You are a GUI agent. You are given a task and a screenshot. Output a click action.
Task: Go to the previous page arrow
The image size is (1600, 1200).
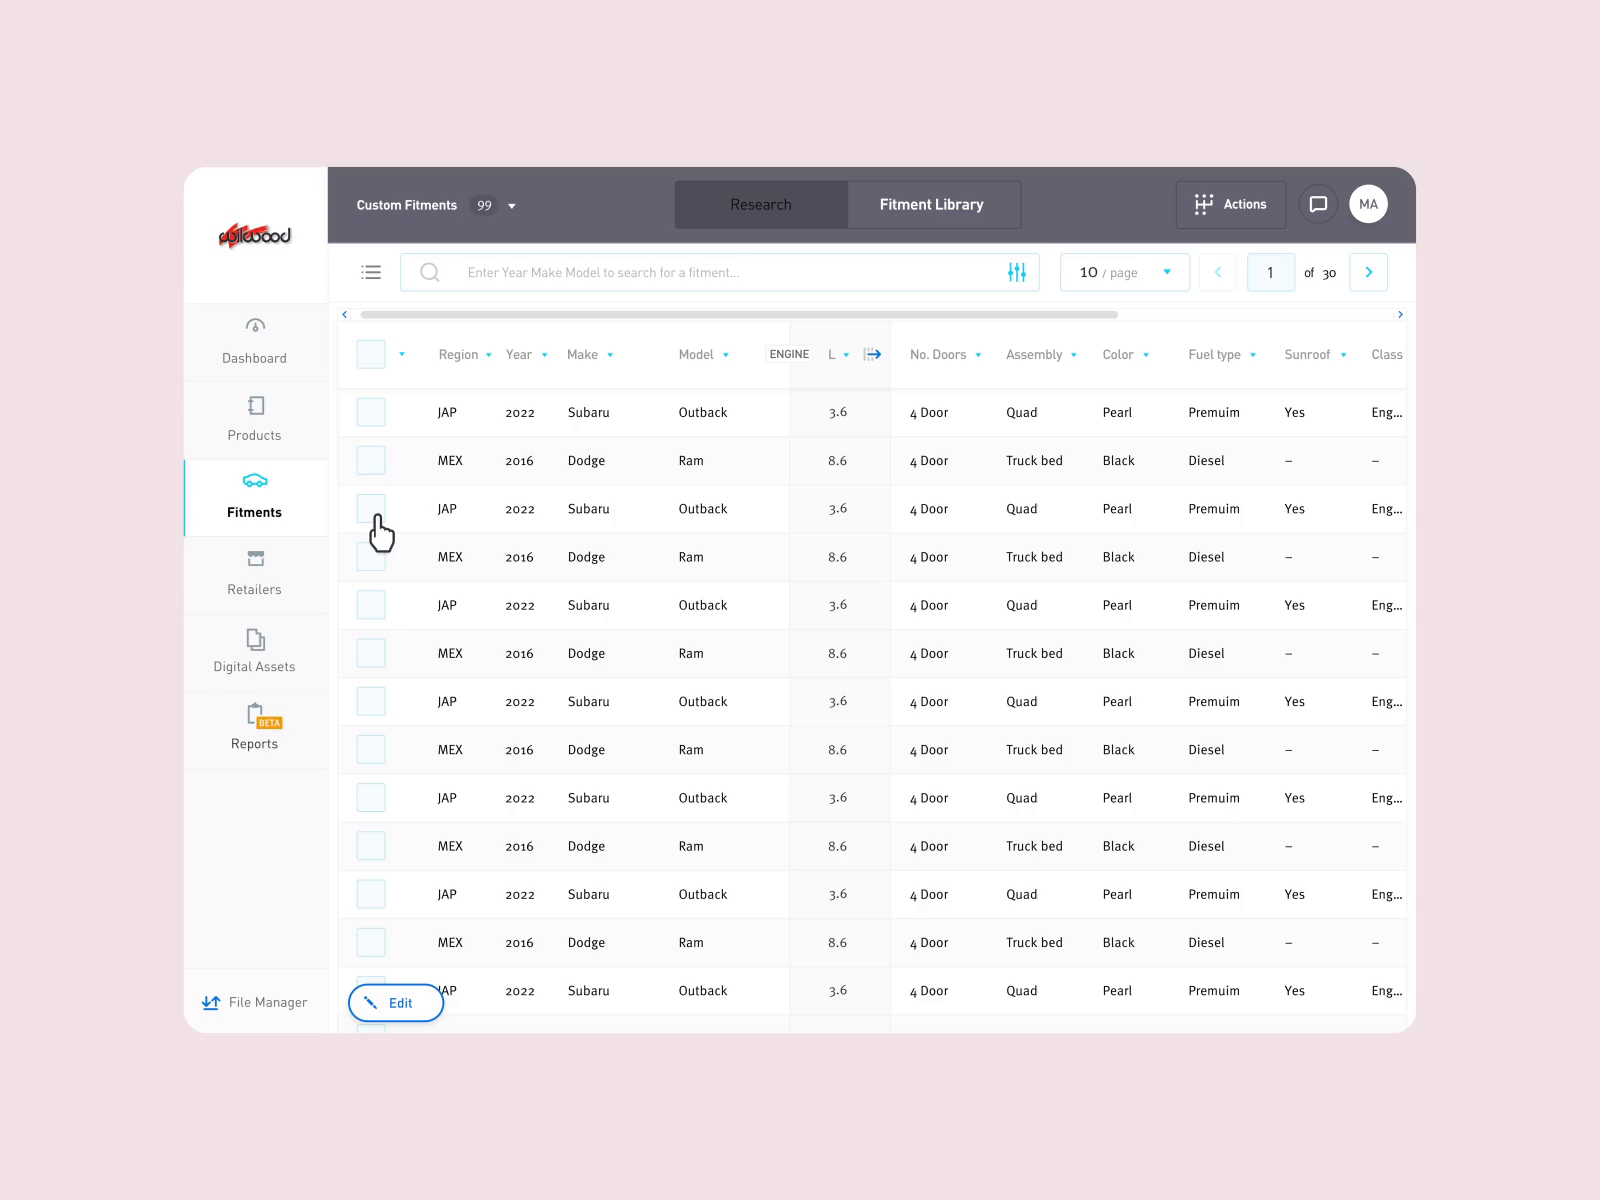point(1218,272)
